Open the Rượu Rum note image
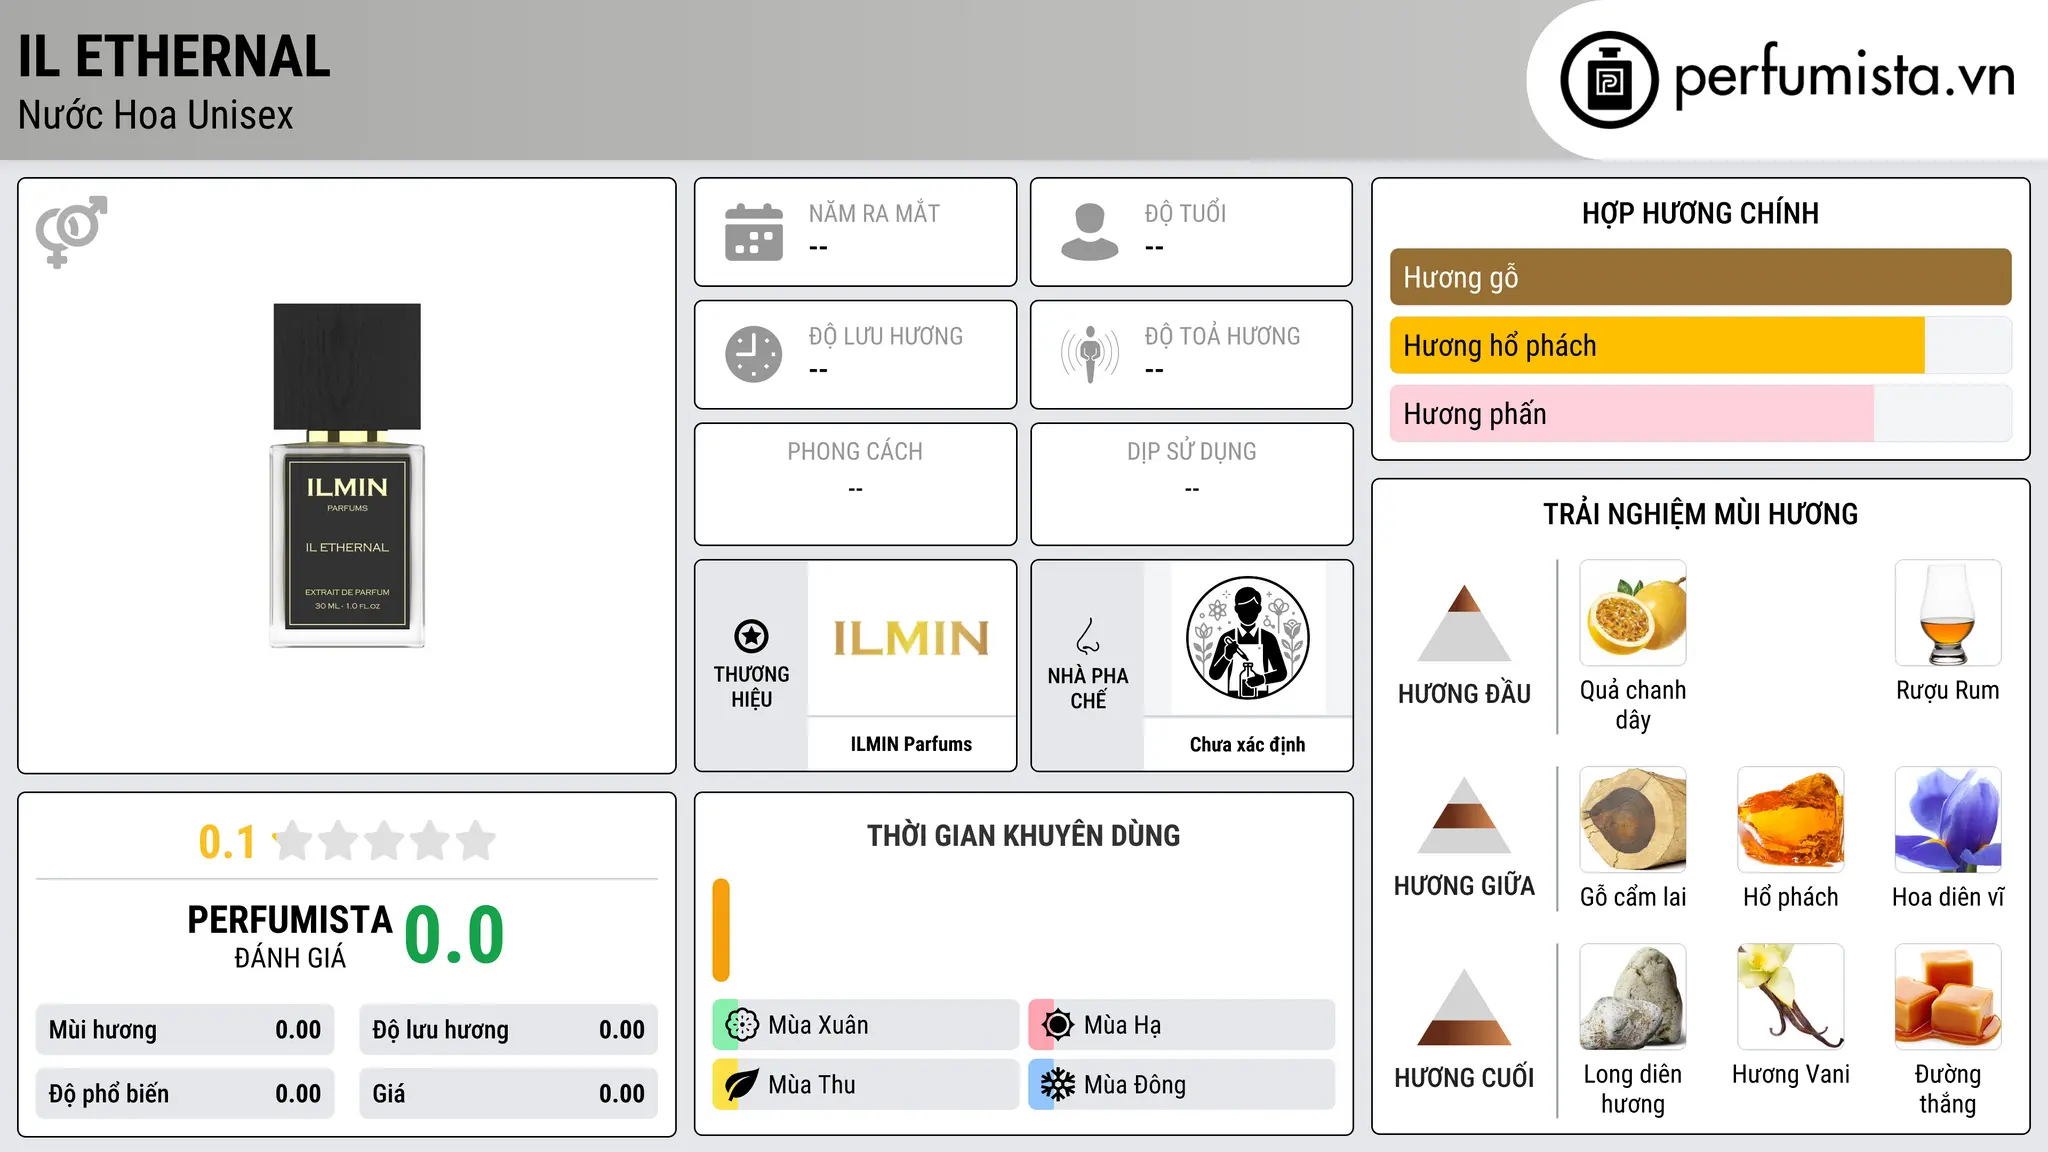 click(x=1948, y=613)
